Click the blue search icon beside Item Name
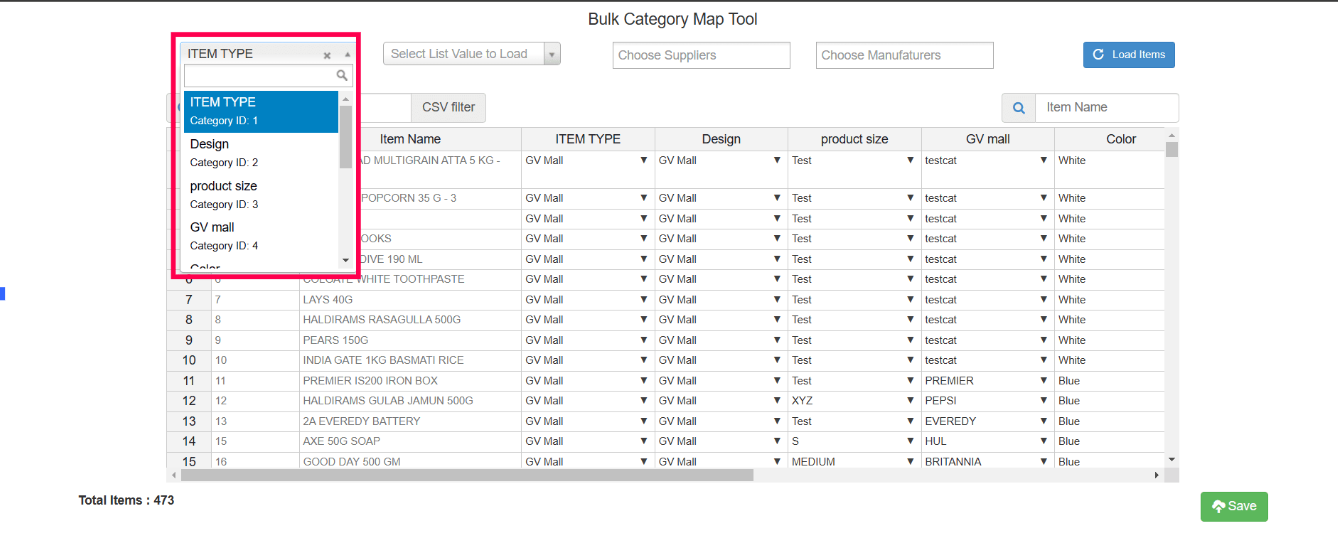This screenshot has width=1338, height=542. coord(1019,108)
